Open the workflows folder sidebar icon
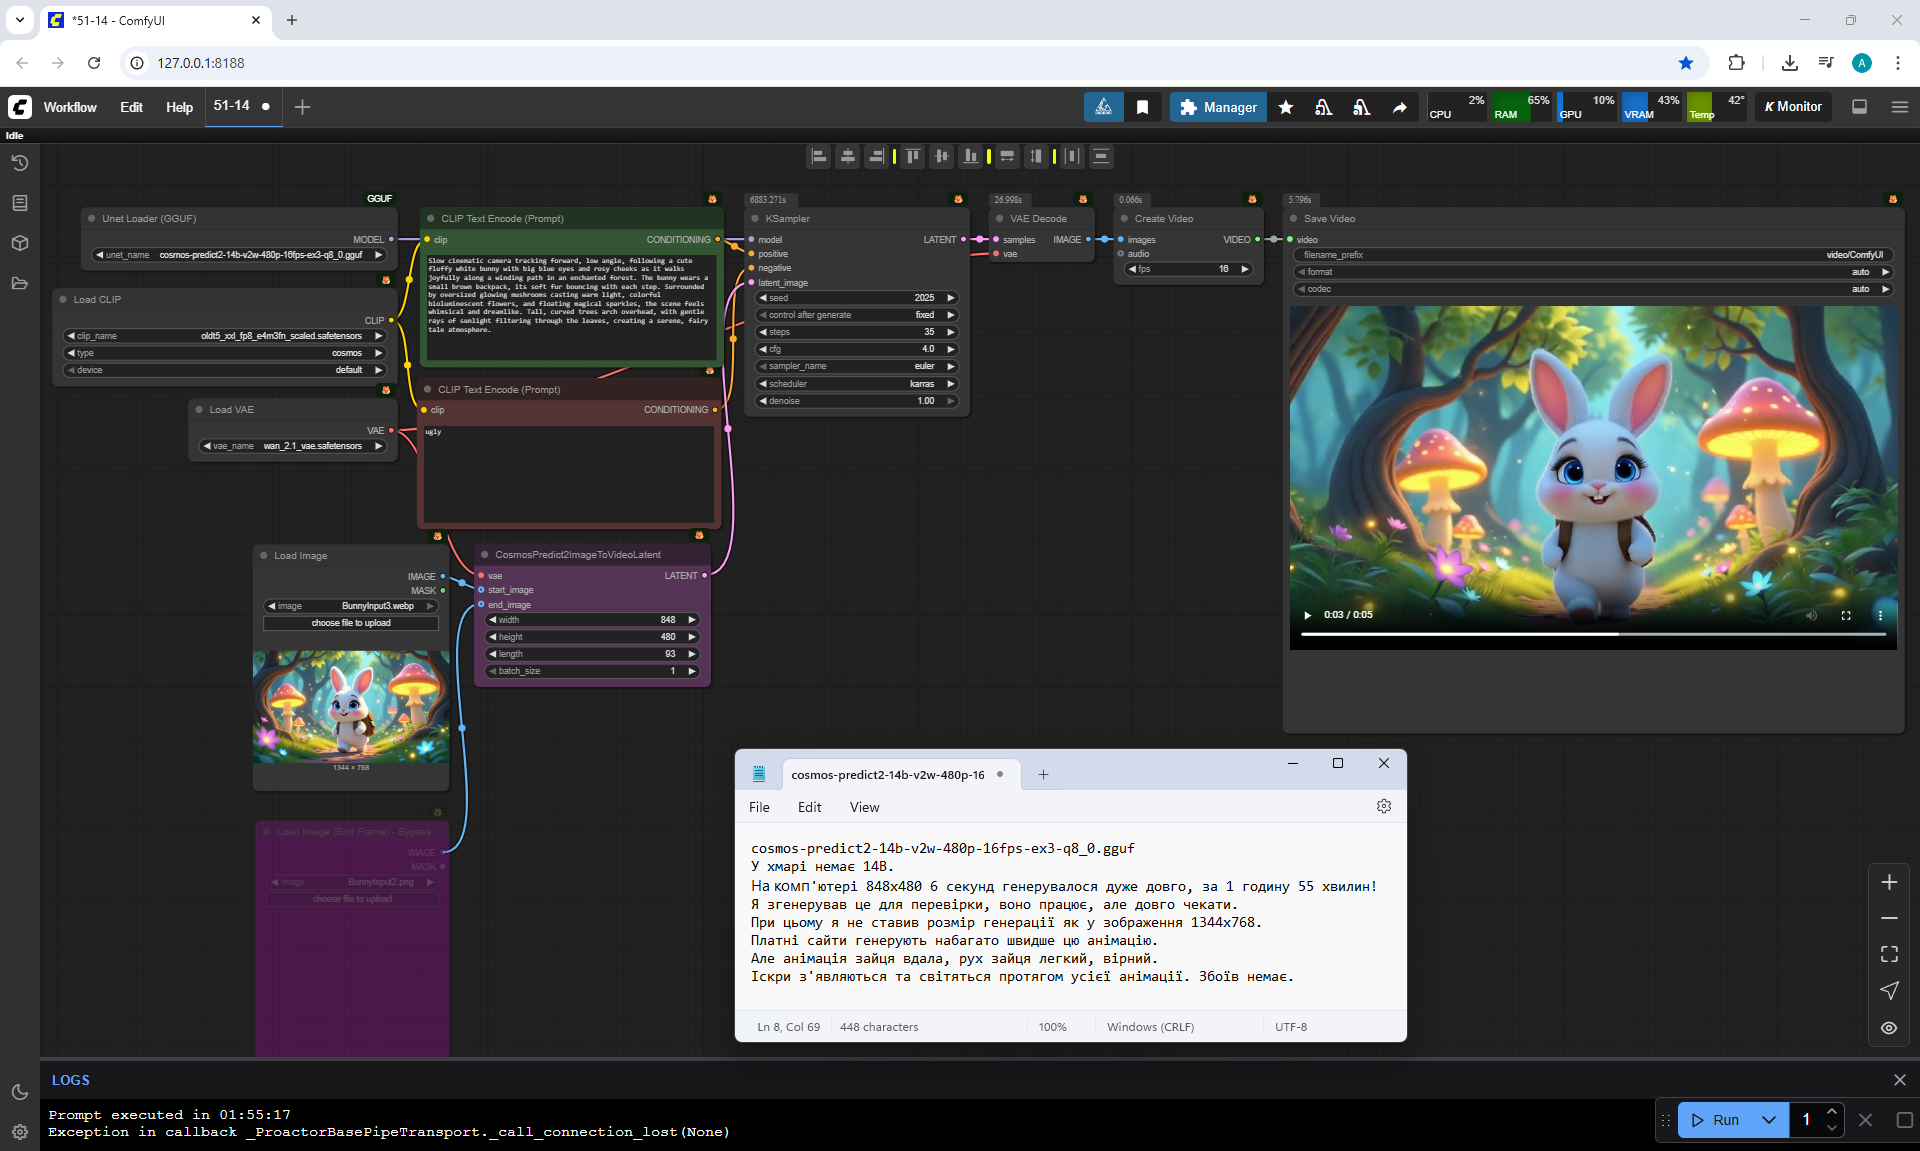 click(19, 283)
